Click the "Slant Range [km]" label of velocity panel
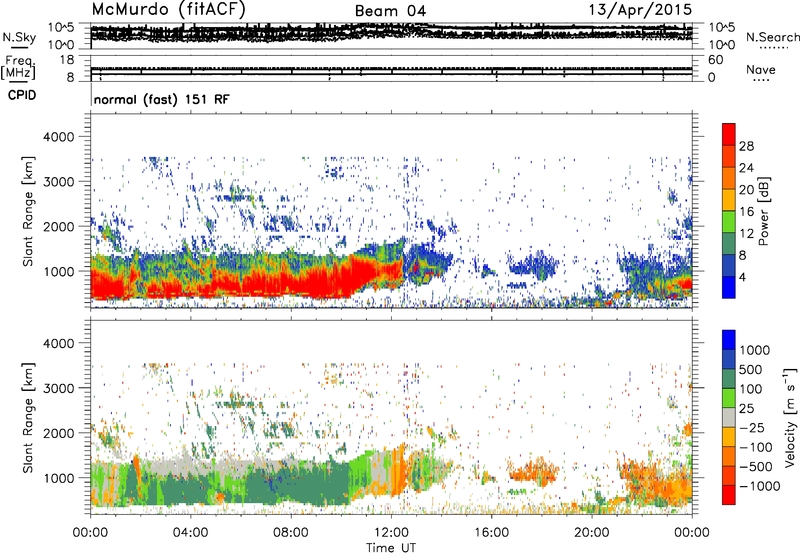Viewport: 800px width, 554px height. [x=28, y=417]
